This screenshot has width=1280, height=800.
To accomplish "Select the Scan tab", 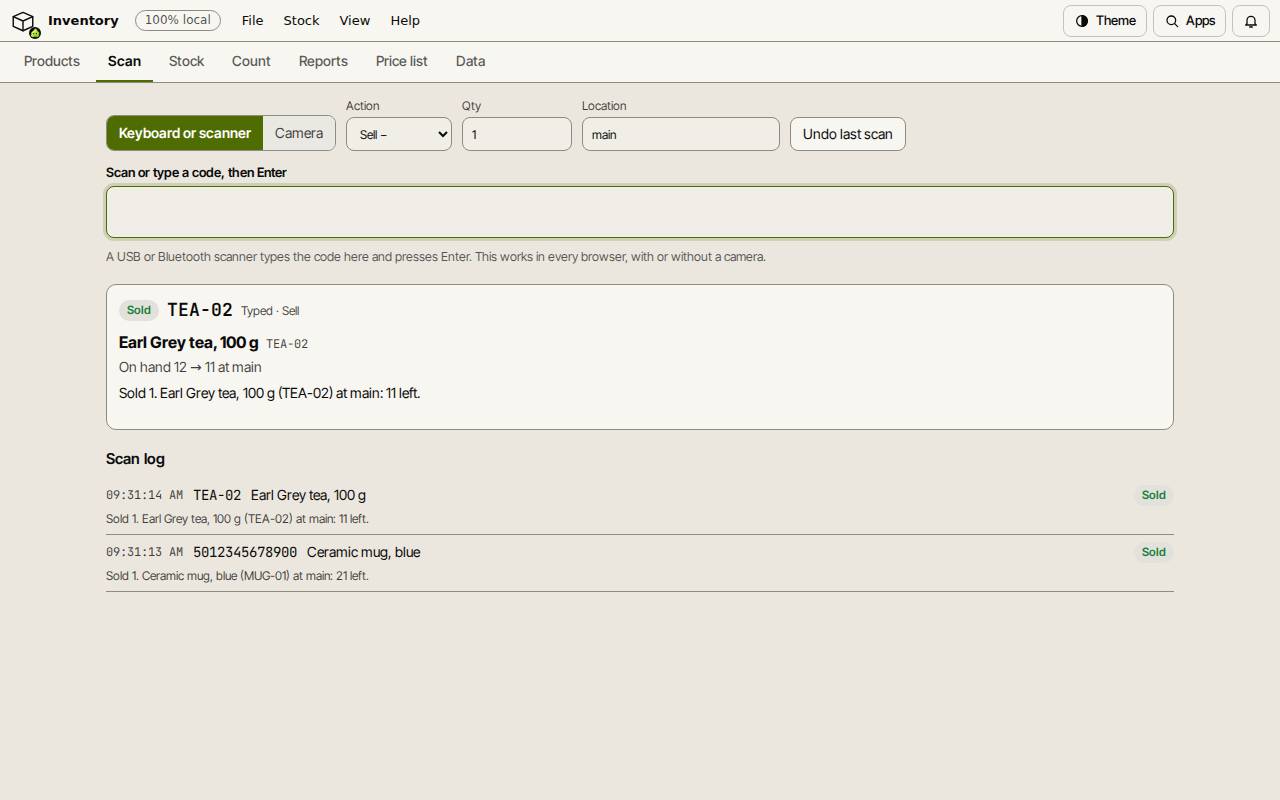I will 124,61.
